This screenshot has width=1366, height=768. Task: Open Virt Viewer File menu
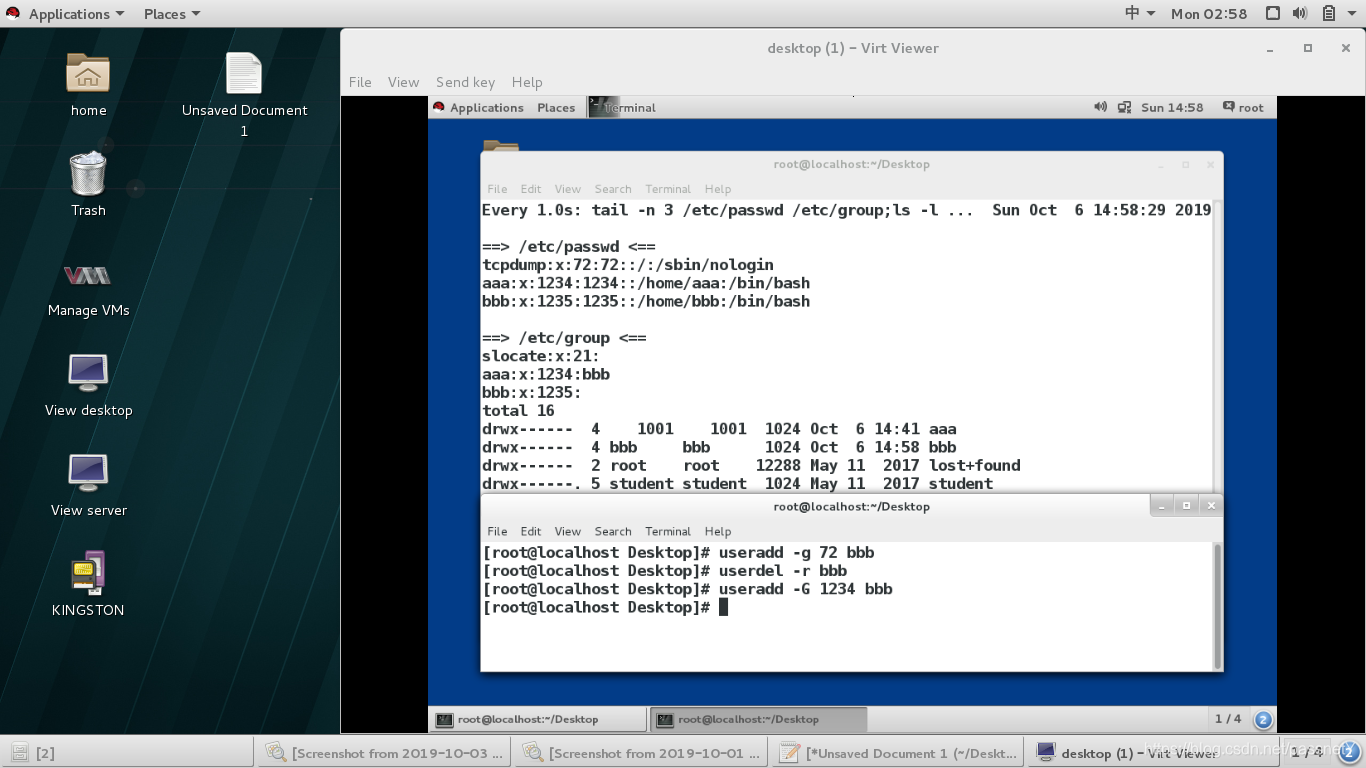click(360, 82)
